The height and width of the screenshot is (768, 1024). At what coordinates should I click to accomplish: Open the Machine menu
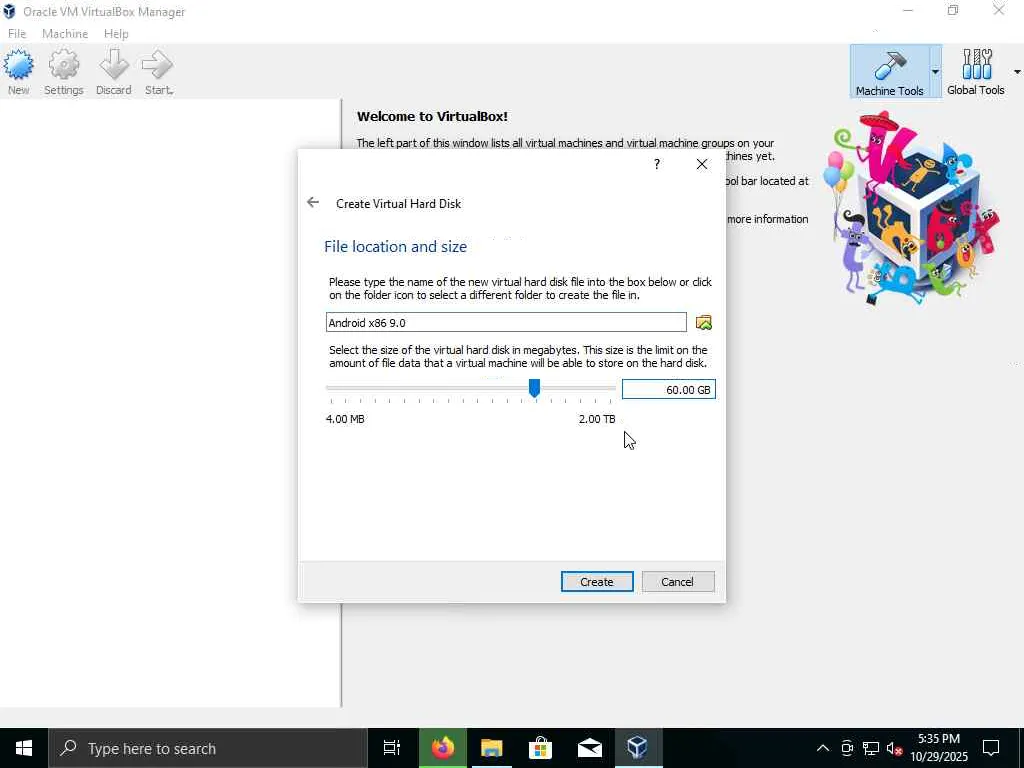(65, 33)
